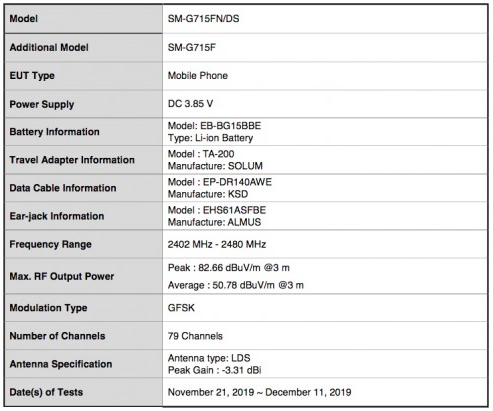Click the EHS61ASFBE ear-jack model text
The image size is (493, 411).
(234, 210)
